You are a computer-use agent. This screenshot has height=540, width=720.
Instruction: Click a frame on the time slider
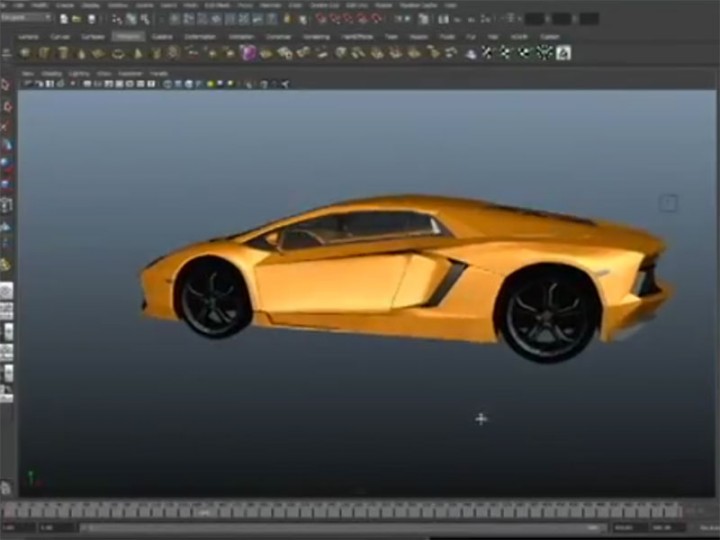tap(340, 510)
